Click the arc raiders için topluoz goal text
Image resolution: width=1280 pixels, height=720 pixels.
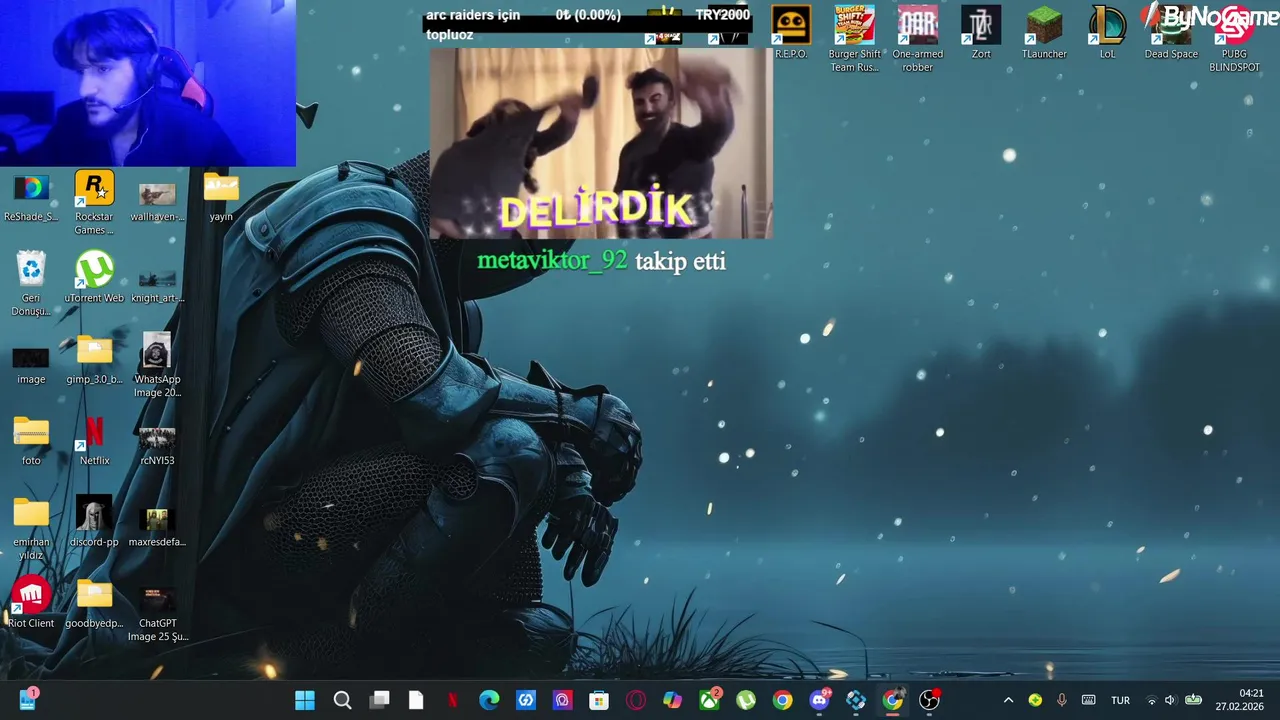tap(473, 25)
